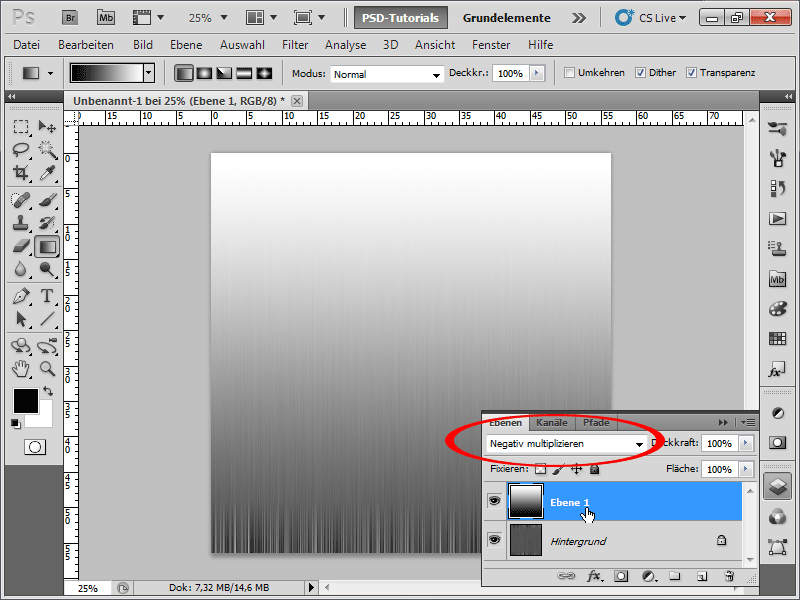This screenshot has height=600, width=800.
Task: Select the Hand tool
Action: 21,368
